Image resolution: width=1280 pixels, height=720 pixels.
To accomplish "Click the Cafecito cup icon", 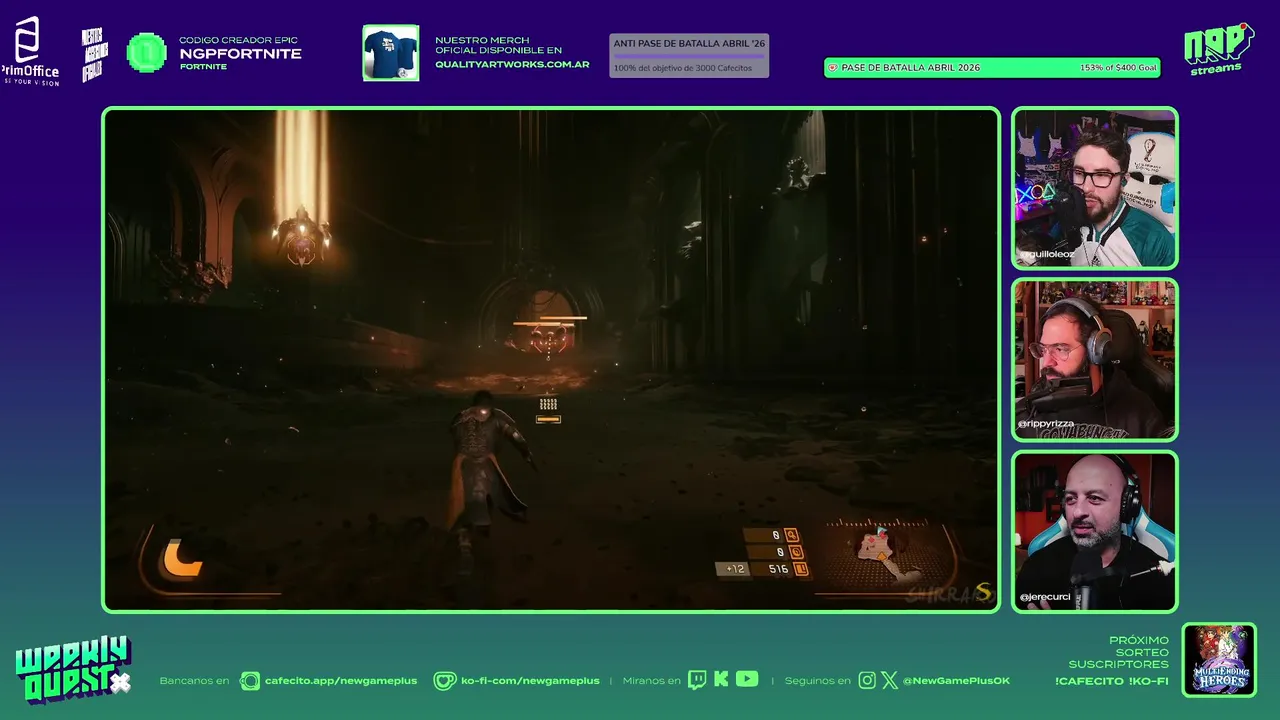I will [250, 681].
